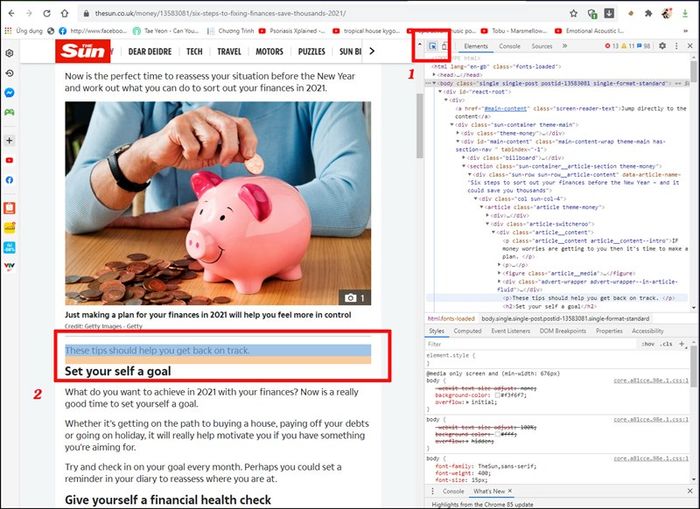
Task: Open YouTube from the sidebar
Action: click(9, 160)
